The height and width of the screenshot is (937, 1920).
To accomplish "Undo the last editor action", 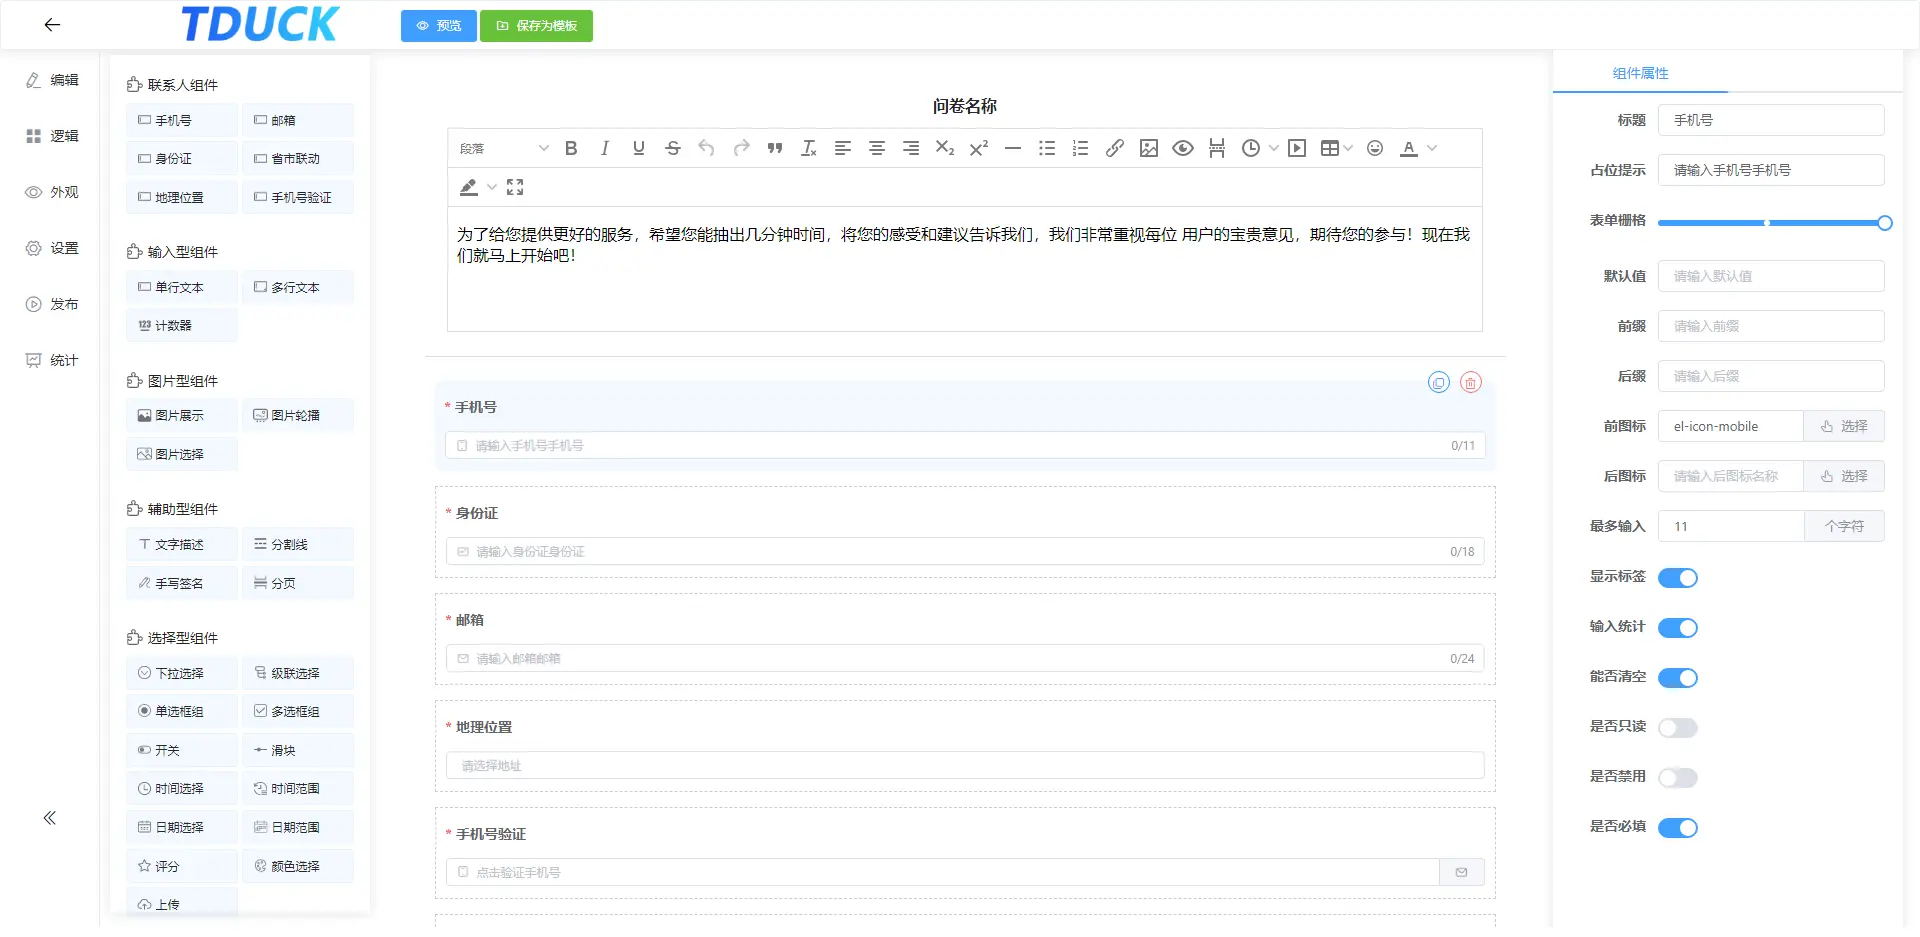I will [x=707, y=148].
